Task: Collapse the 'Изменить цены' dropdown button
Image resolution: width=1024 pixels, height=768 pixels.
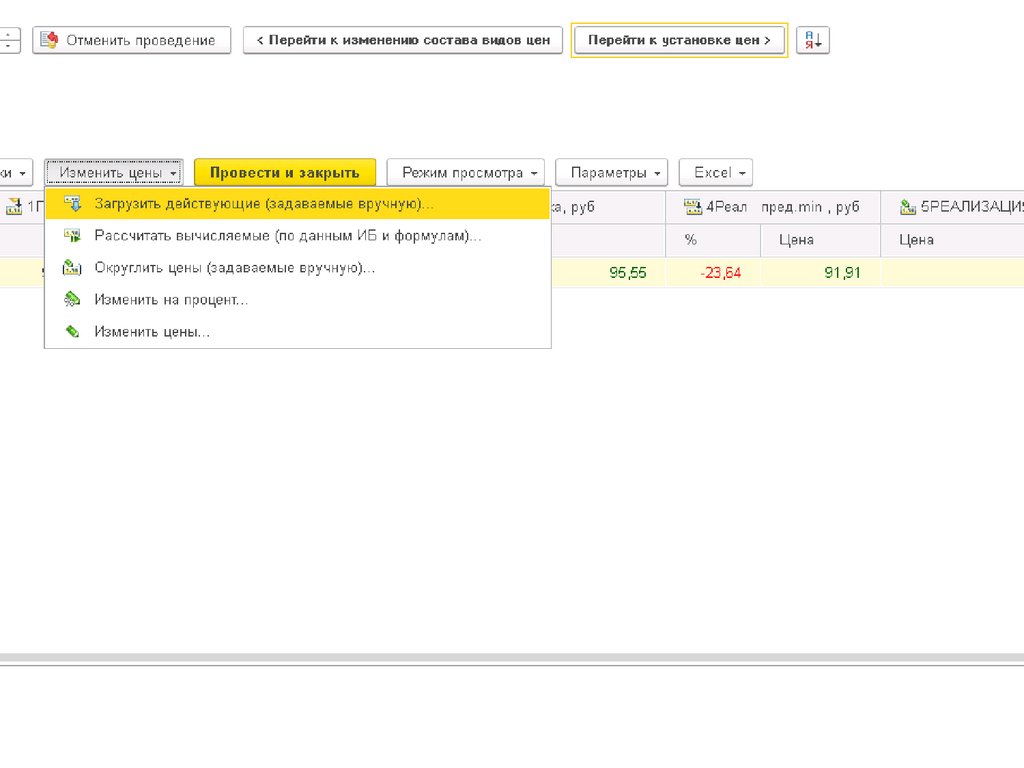Action: pyautogui.click(x=113, y=172)
